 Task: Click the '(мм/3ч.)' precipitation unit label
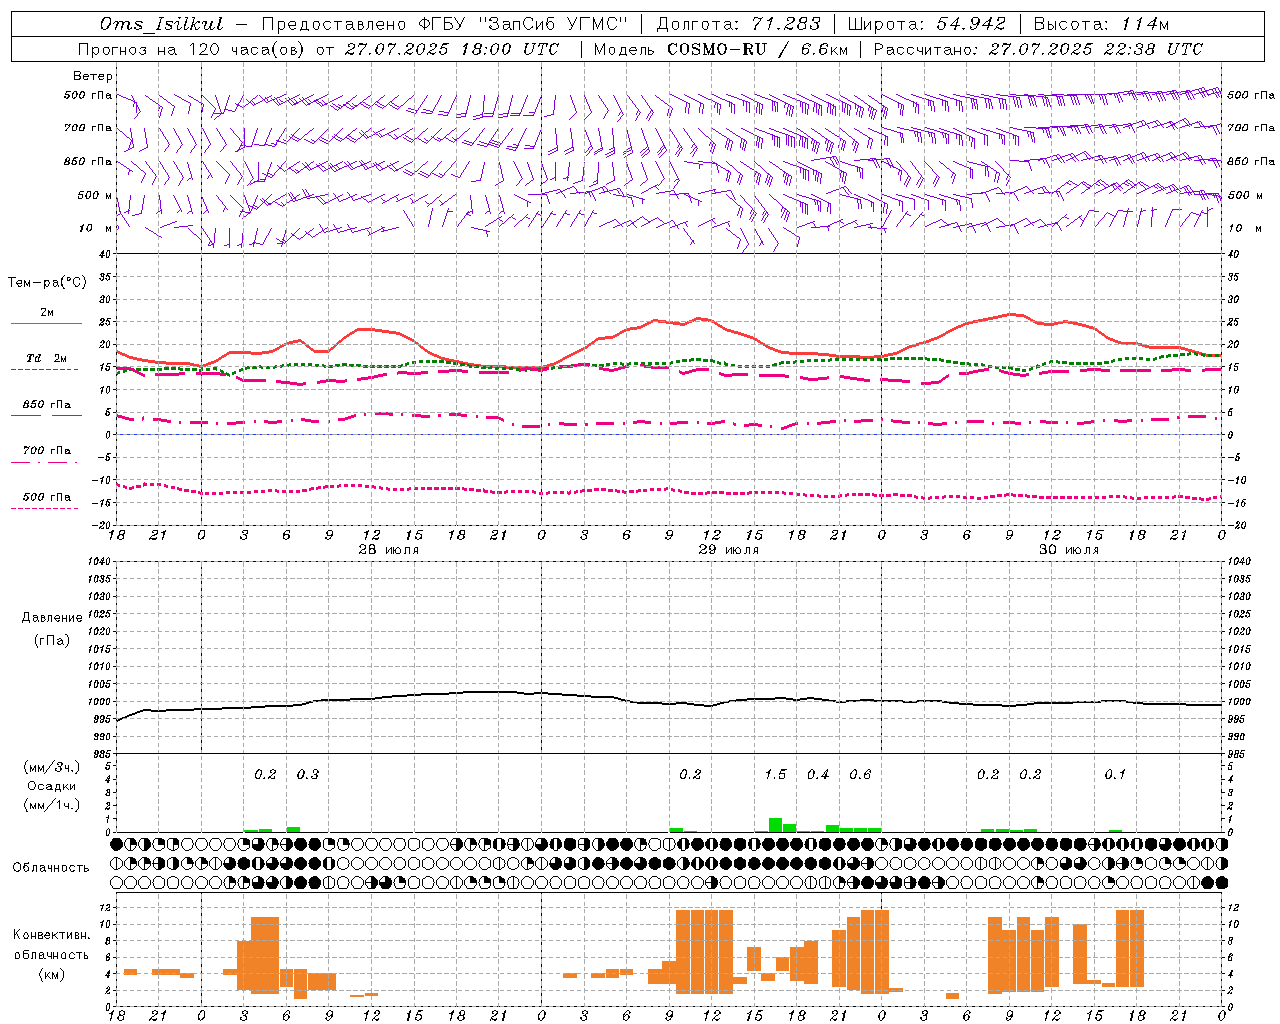tap(52, 767)
